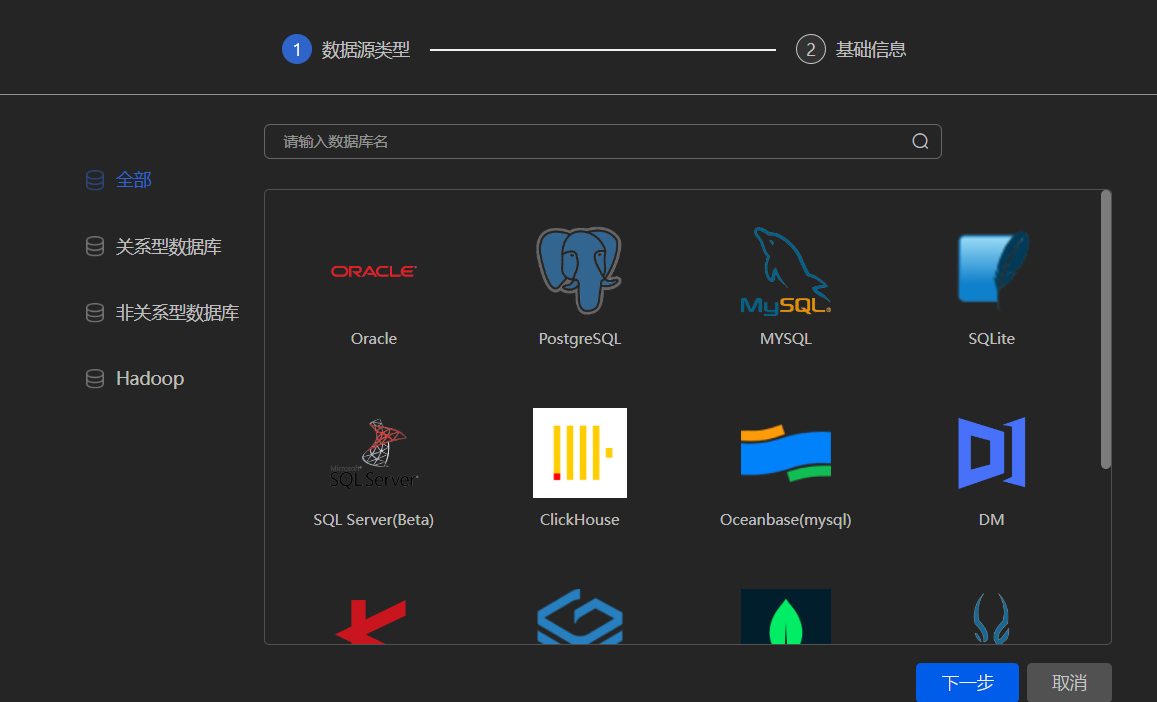This screenshot has height=702, width=1157.
Task: Click the Oracle text label
Action: tap(373, 339)
